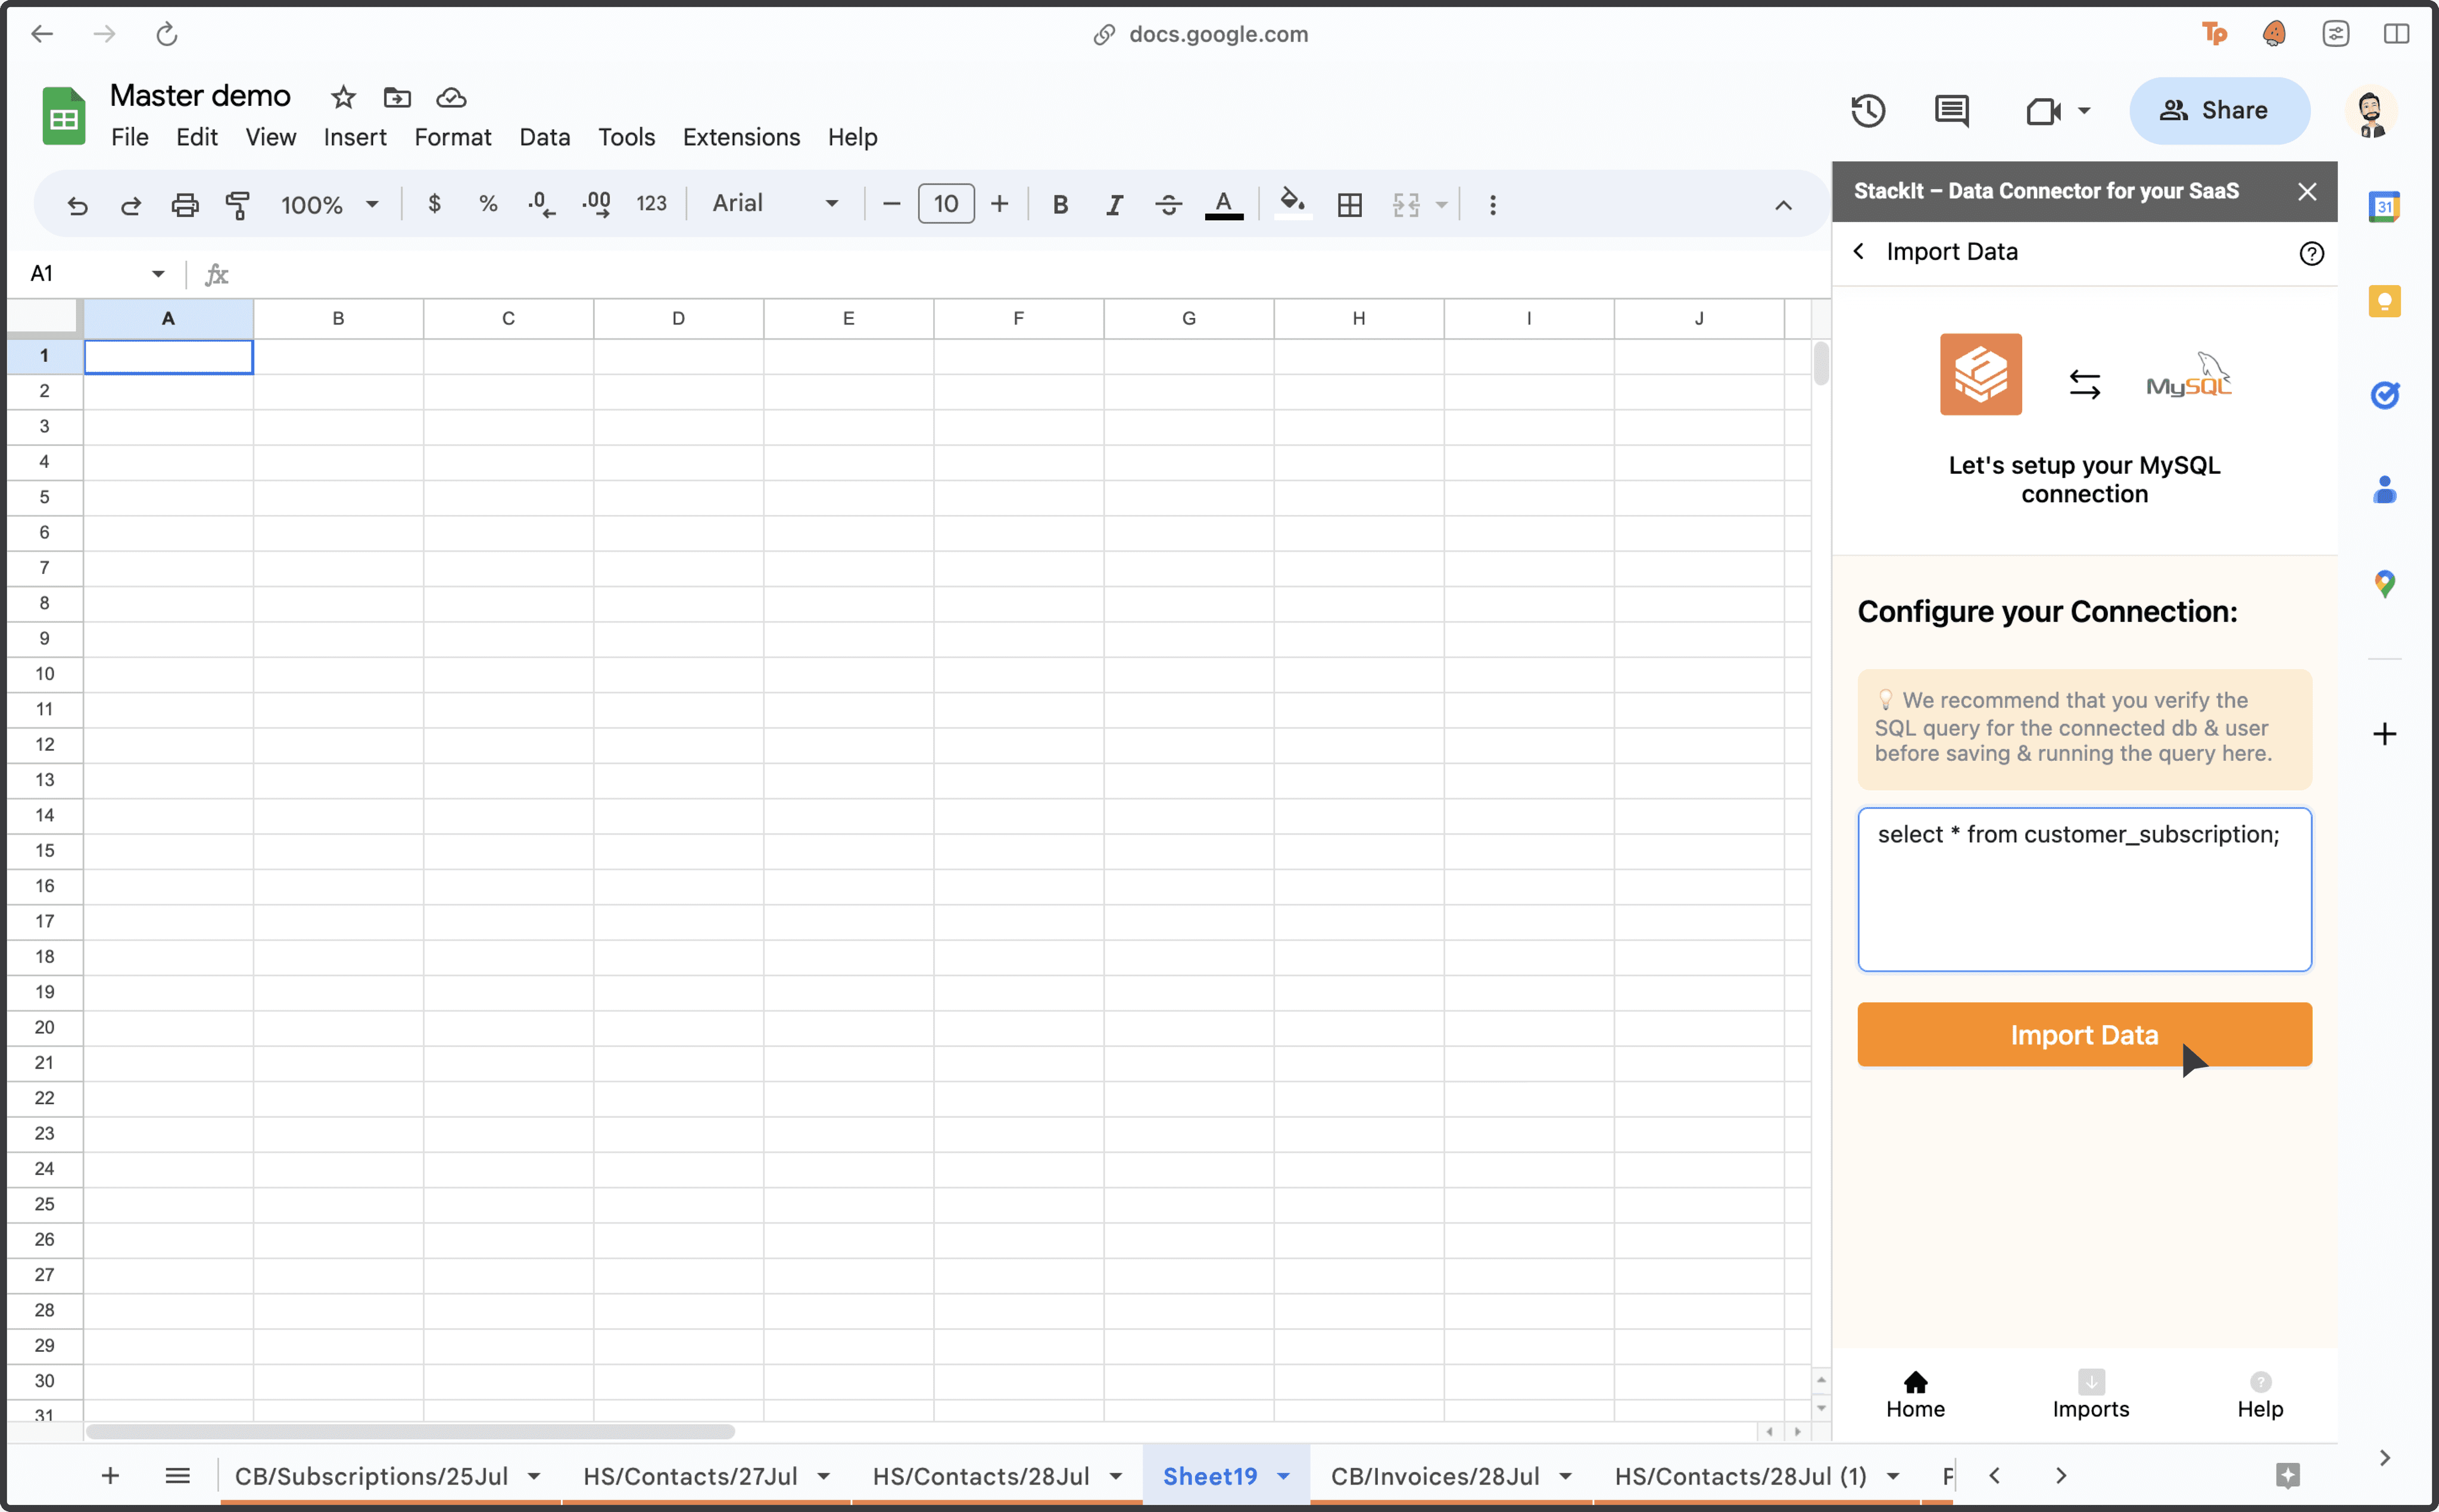The height and width of the screenshot is (1512, 2439).
Task: Click inside the SQL query text box
Action: point(2084,890)
